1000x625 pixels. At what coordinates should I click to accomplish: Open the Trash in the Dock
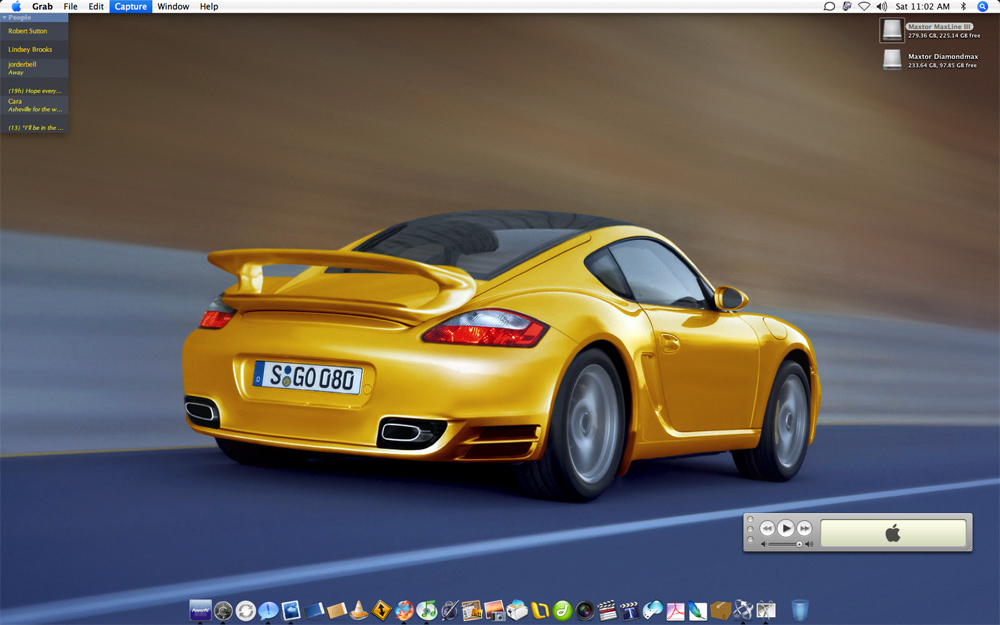[x=800, y=610]
